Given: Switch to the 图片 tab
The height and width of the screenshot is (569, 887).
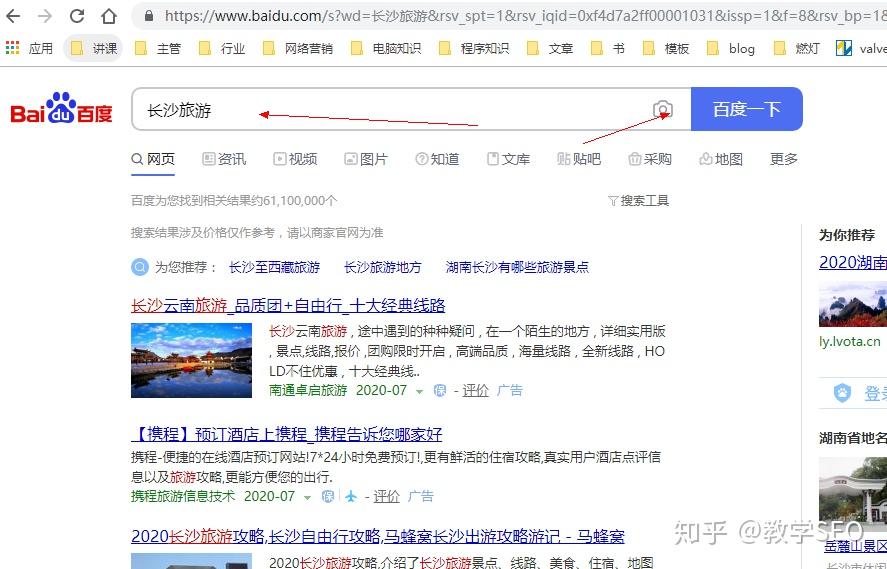Looking at the screenshot, I should pos(366,159).
